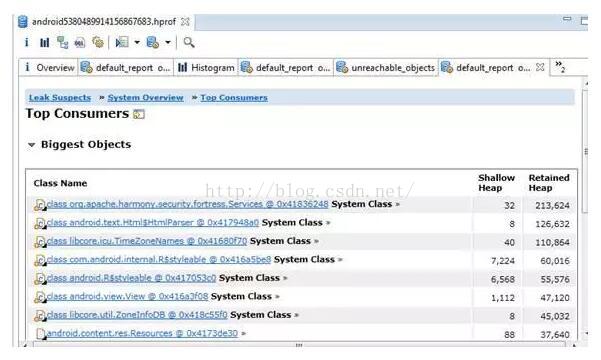This screenshot has width=601, height=360.
Task: Select shallow heap value 6,568
Action: click(x=502, y=279)
